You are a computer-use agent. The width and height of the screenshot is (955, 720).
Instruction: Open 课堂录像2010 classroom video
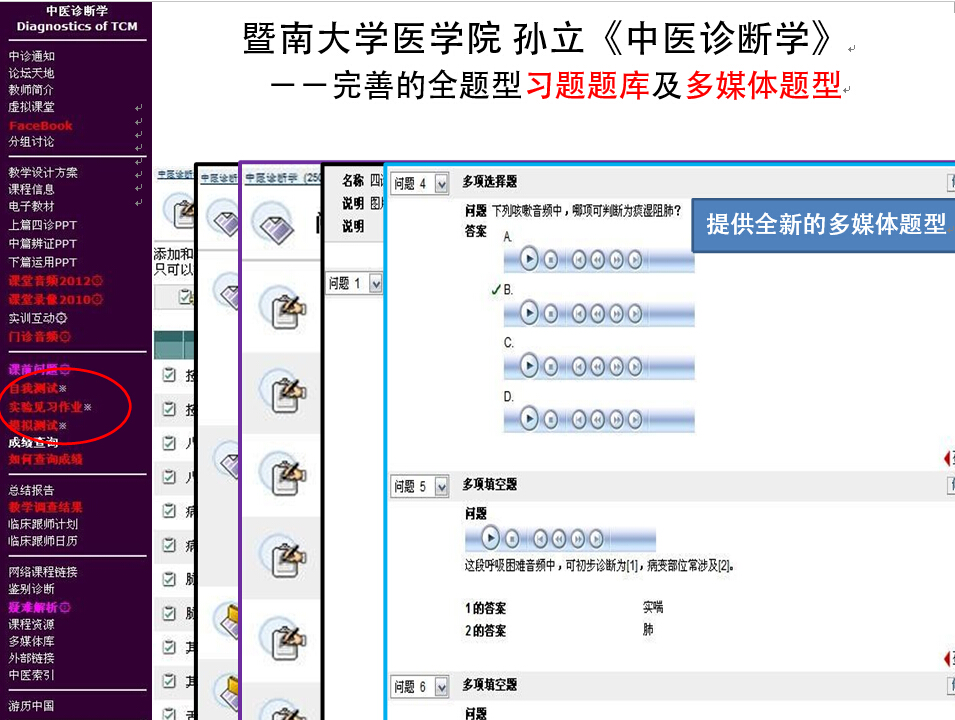[55, 300]
